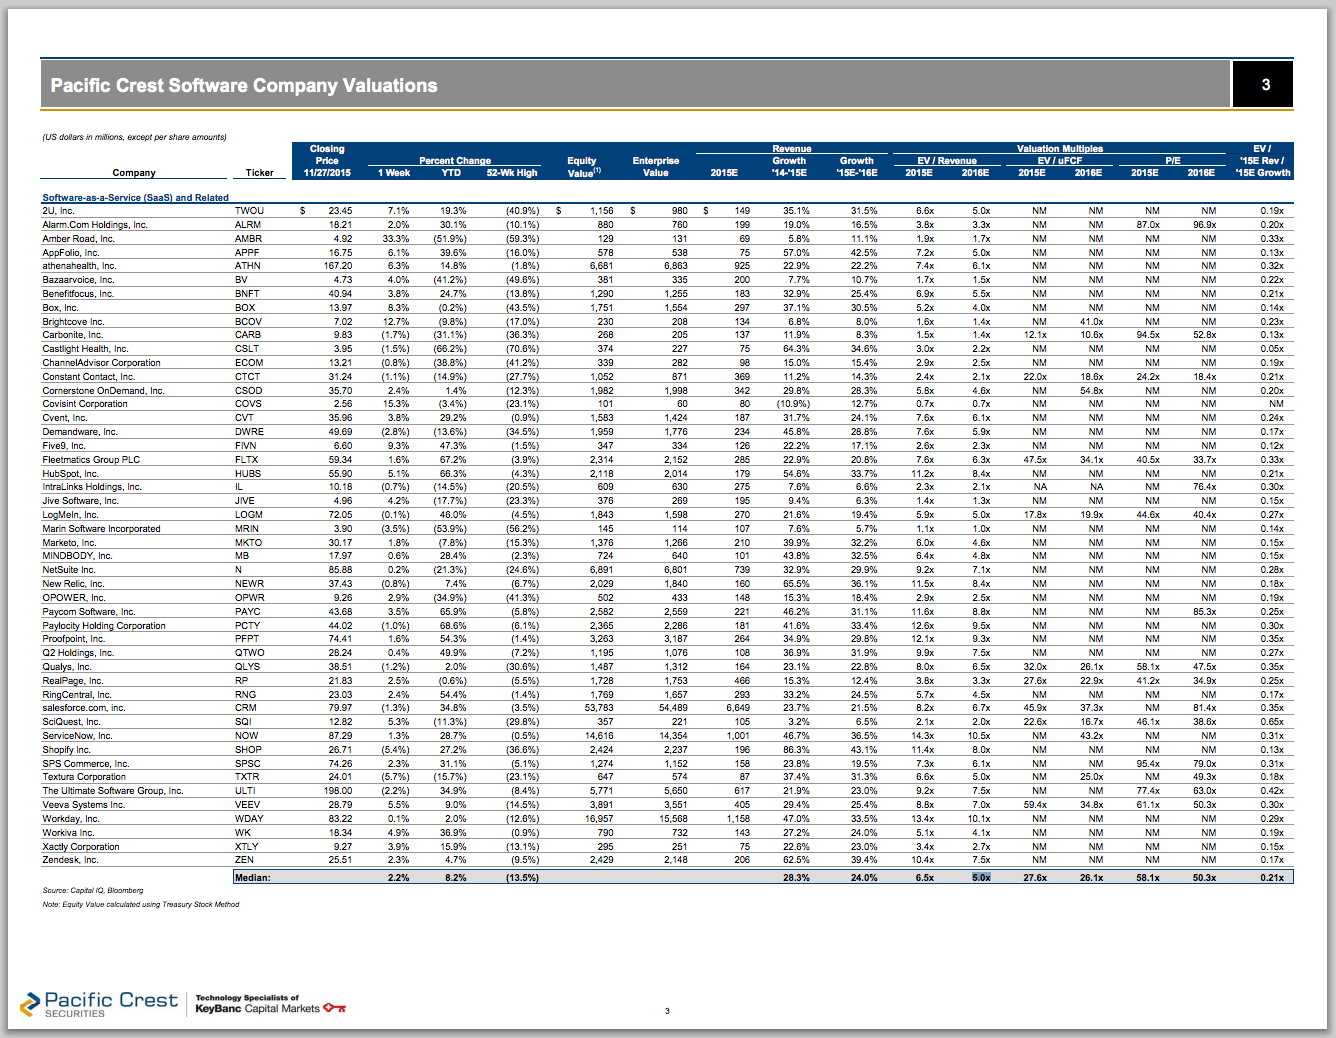The image size is (1336, 1038).
Task: Click the 'Percent Change' header group
Action: point(455,160)
